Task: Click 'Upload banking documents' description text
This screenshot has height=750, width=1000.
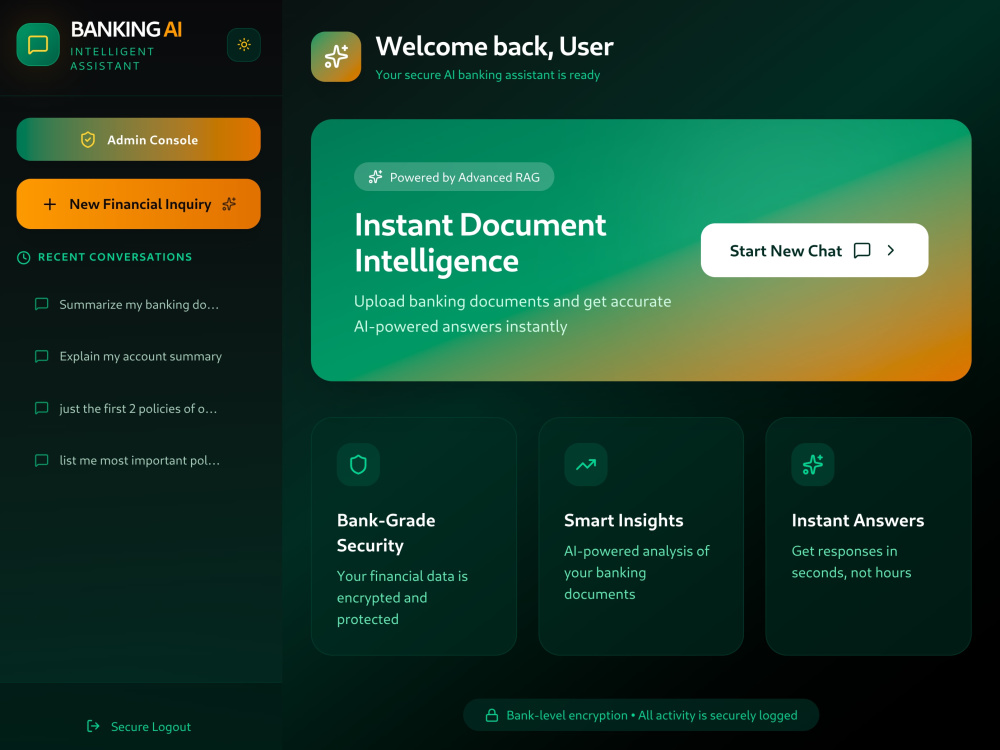Action: [x=513, y=314]
